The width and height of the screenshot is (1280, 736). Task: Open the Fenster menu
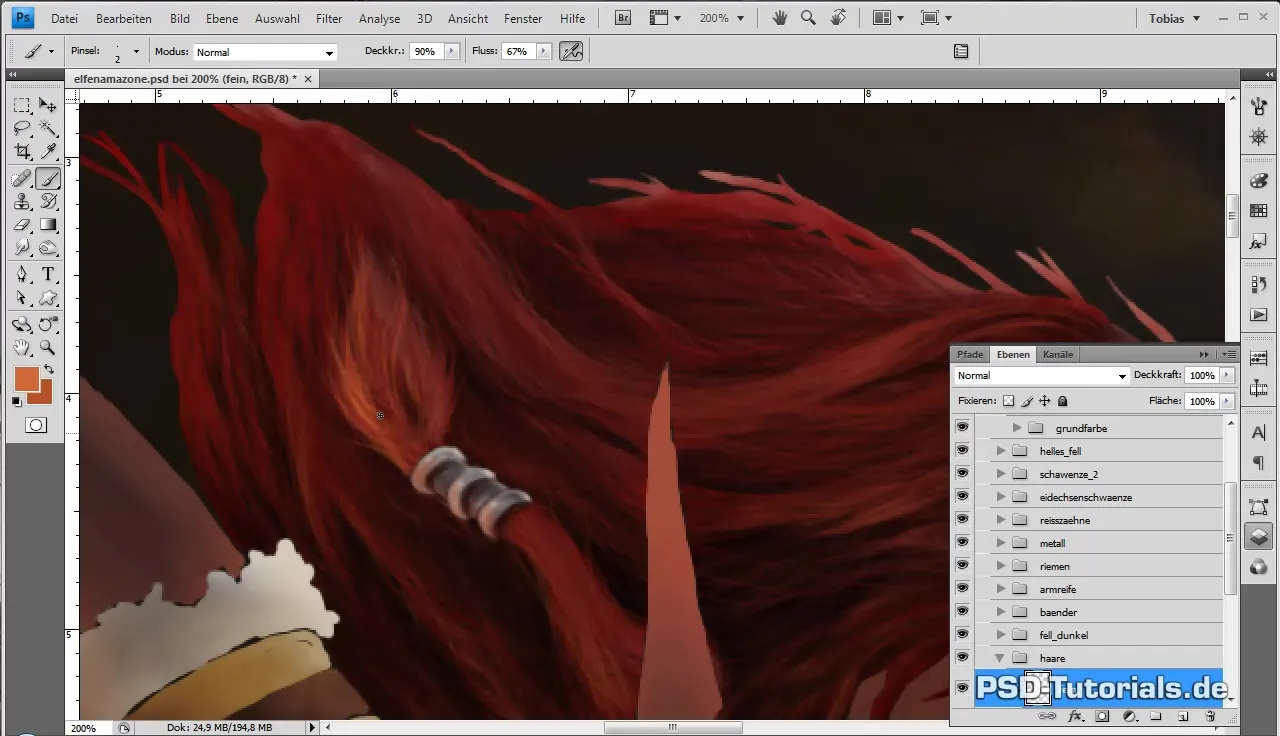click(523, 18)
